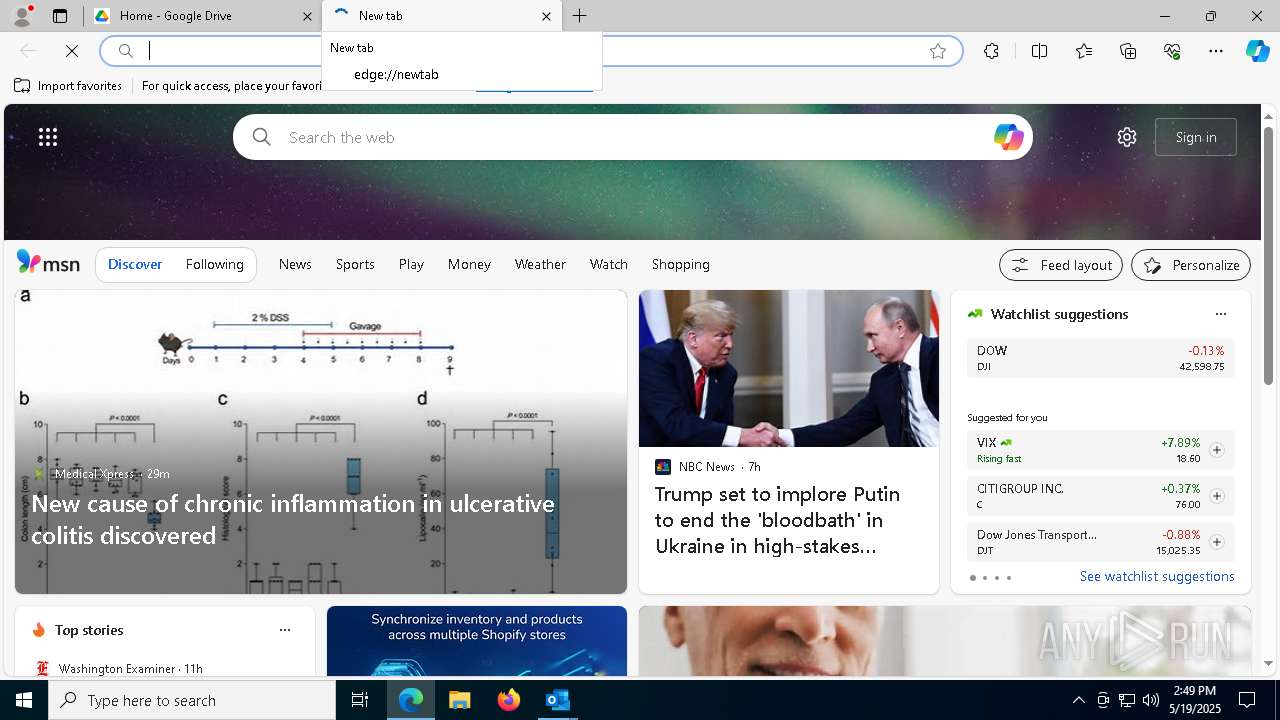Open the Shopify ad card

[477, 641]
